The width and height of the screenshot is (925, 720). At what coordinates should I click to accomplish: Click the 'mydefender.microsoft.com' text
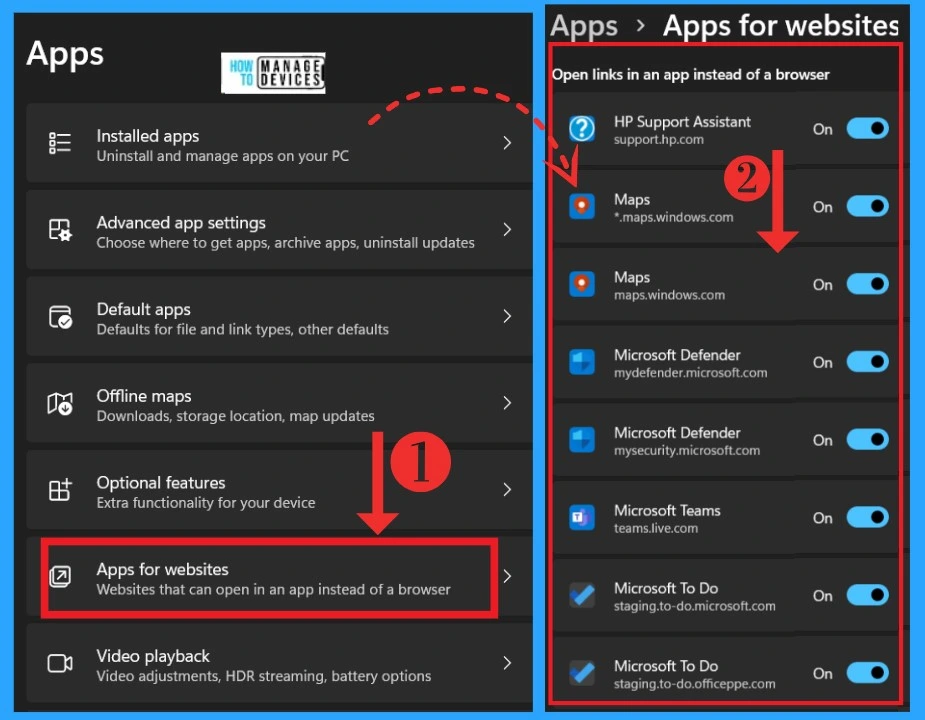690,373
